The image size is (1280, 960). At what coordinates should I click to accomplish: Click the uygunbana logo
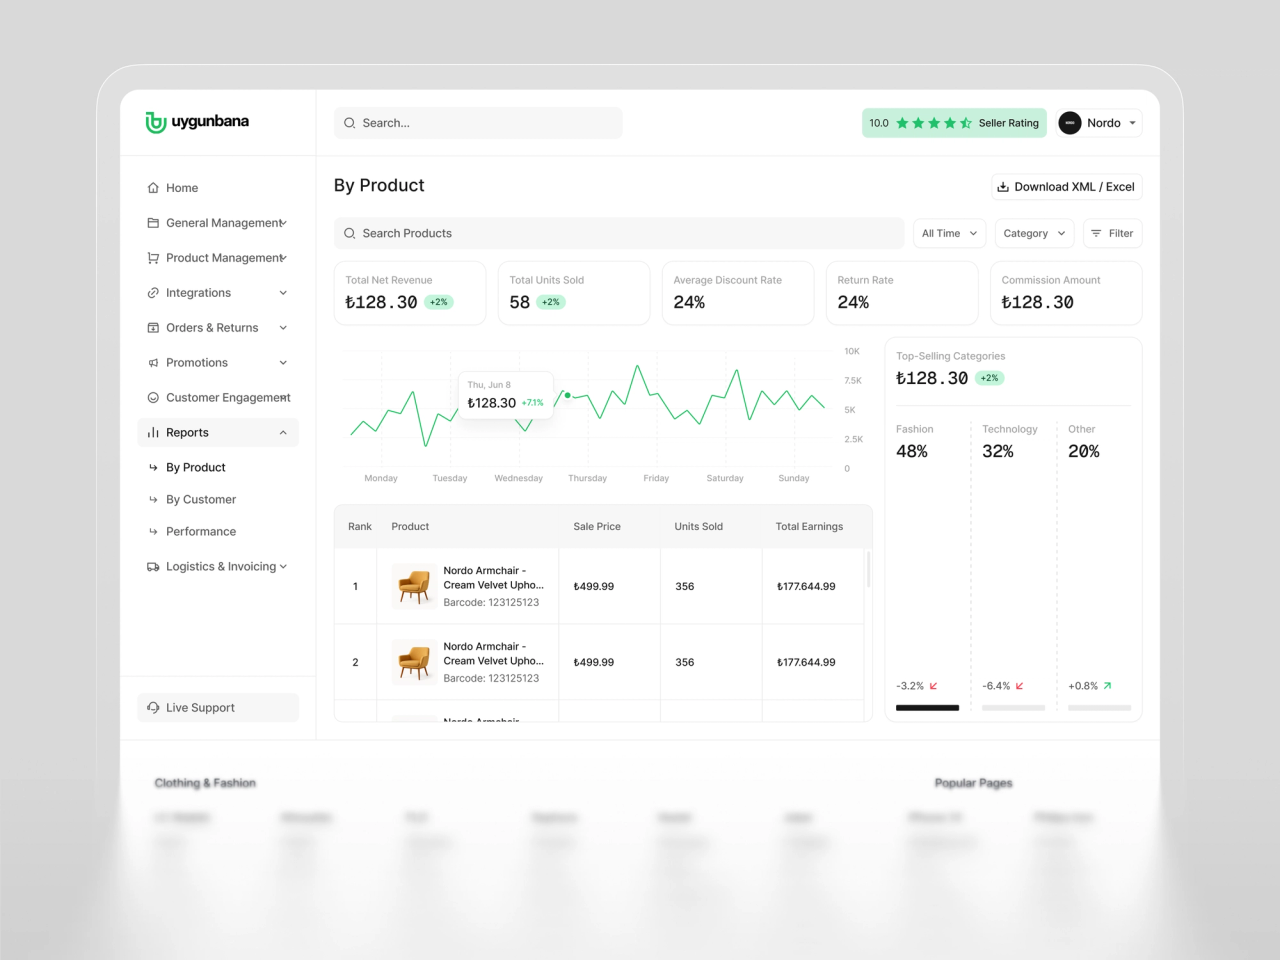(x=197, y=122)
